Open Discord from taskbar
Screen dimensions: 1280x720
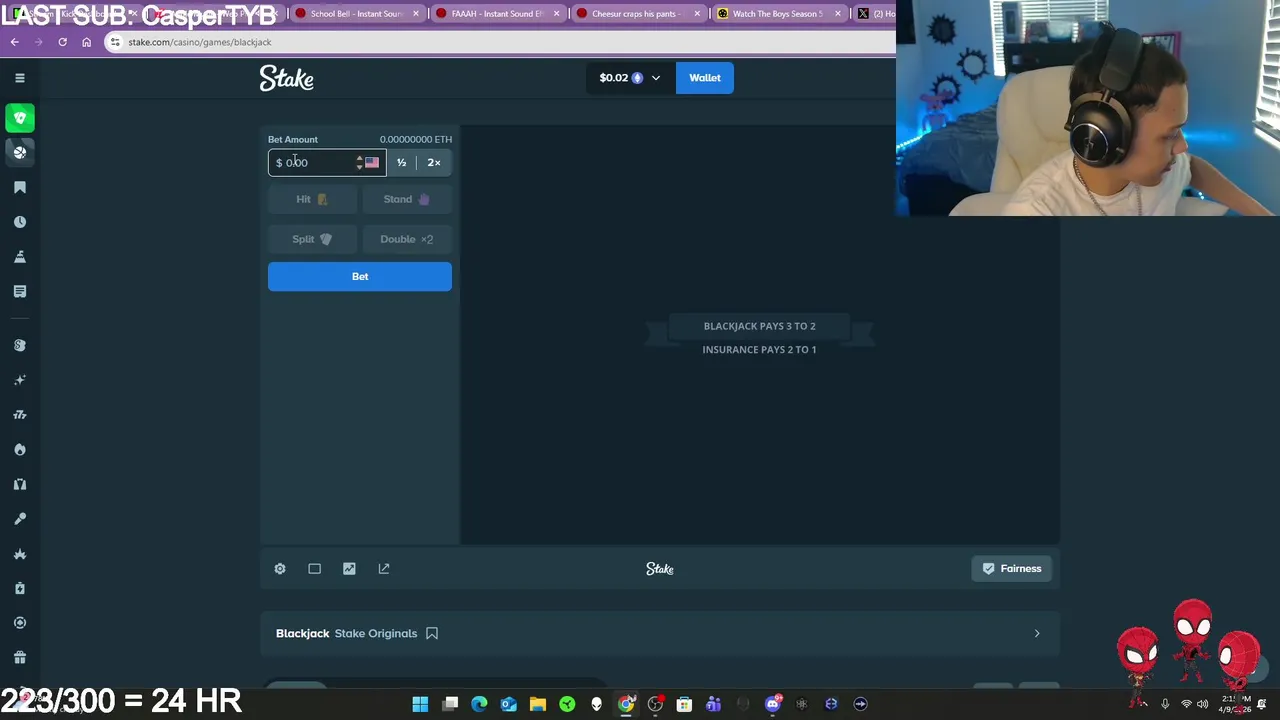click(x=772, y=704)
